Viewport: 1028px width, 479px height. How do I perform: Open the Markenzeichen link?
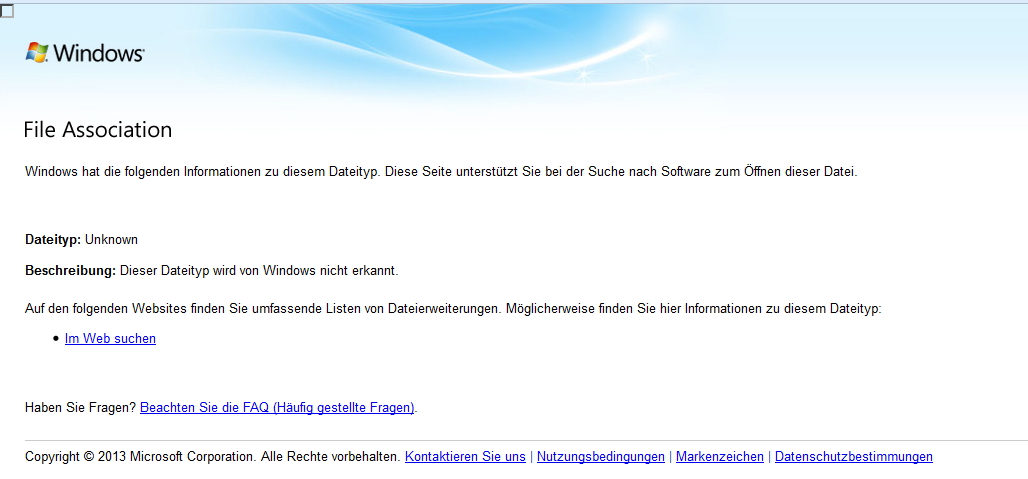click(720, 457)
